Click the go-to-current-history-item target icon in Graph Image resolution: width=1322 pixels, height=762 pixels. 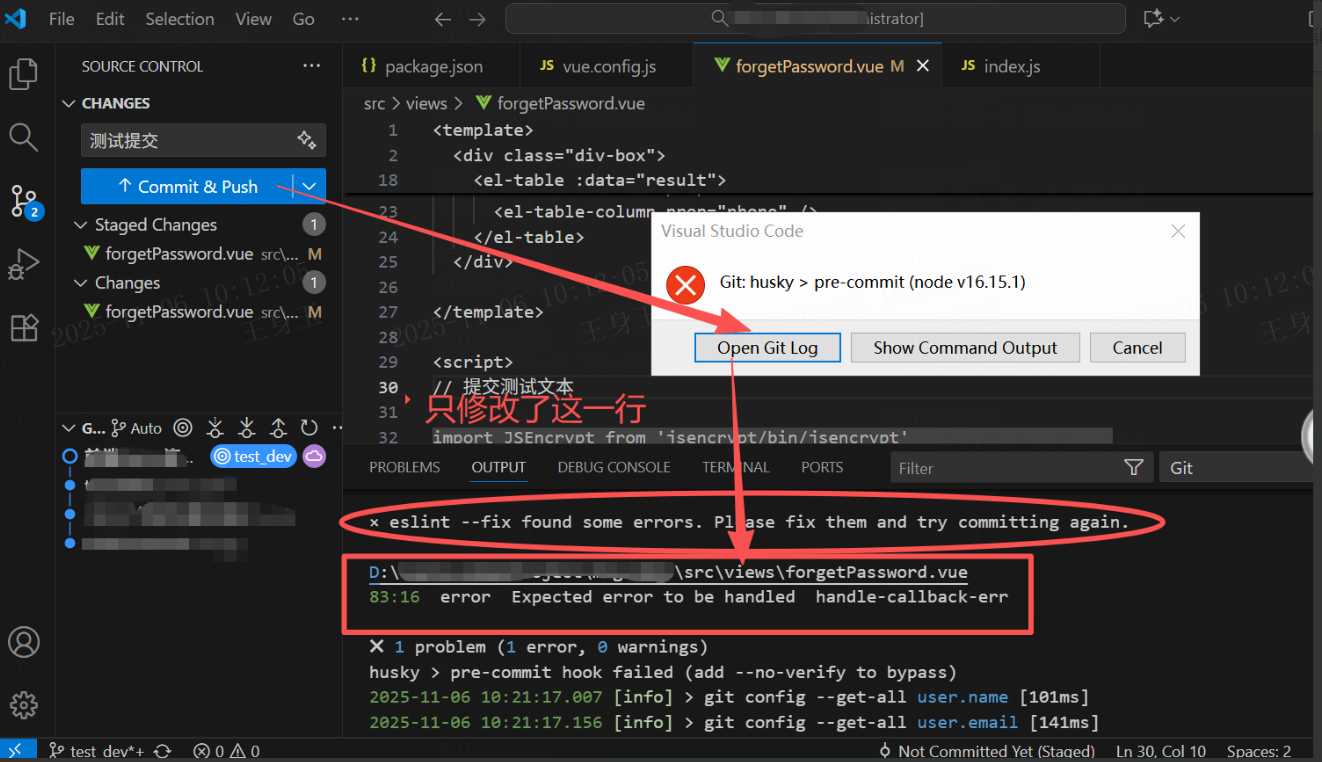pyautogui.click(x=183, y=428)
